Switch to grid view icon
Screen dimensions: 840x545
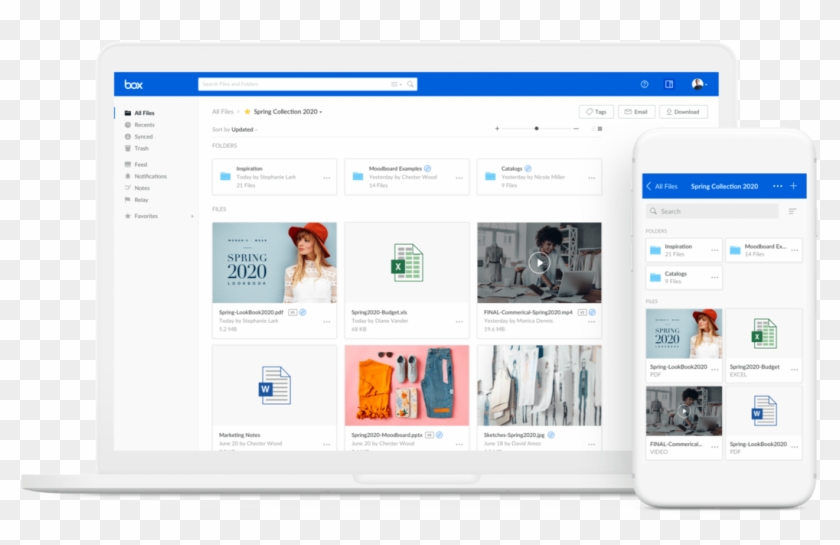click(x=600, y=129)
